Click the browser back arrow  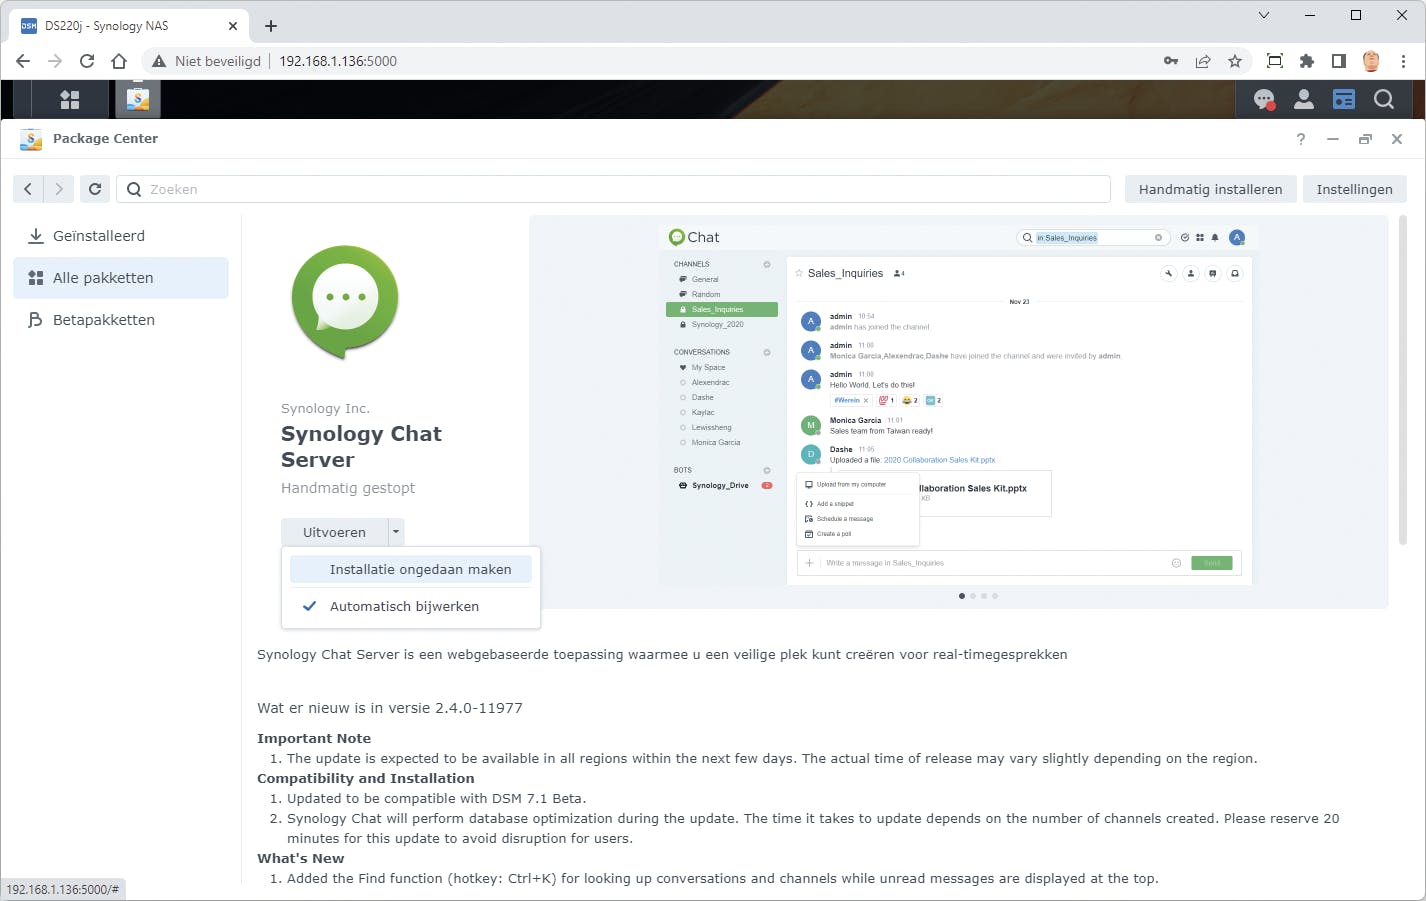pyautogui.click(x=23, y=61)
